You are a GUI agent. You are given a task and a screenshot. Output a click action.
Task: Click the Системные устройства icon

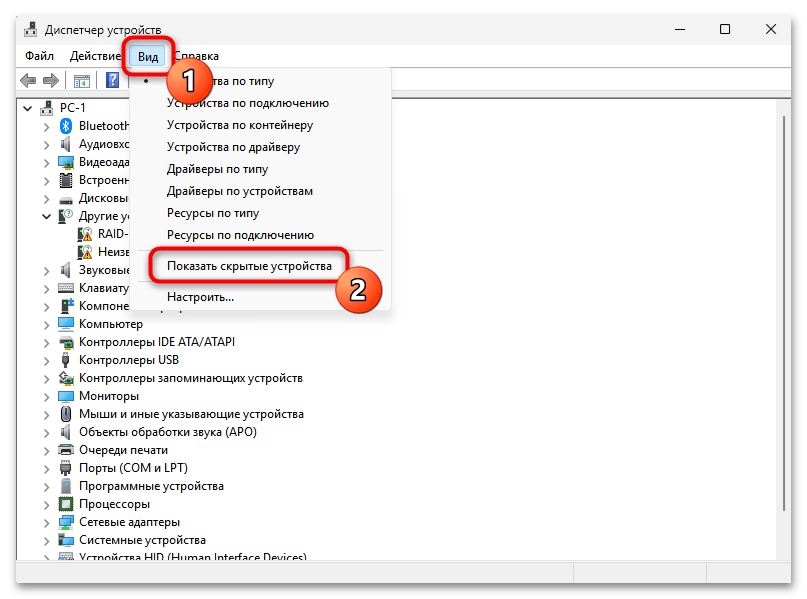click(66, 540)
